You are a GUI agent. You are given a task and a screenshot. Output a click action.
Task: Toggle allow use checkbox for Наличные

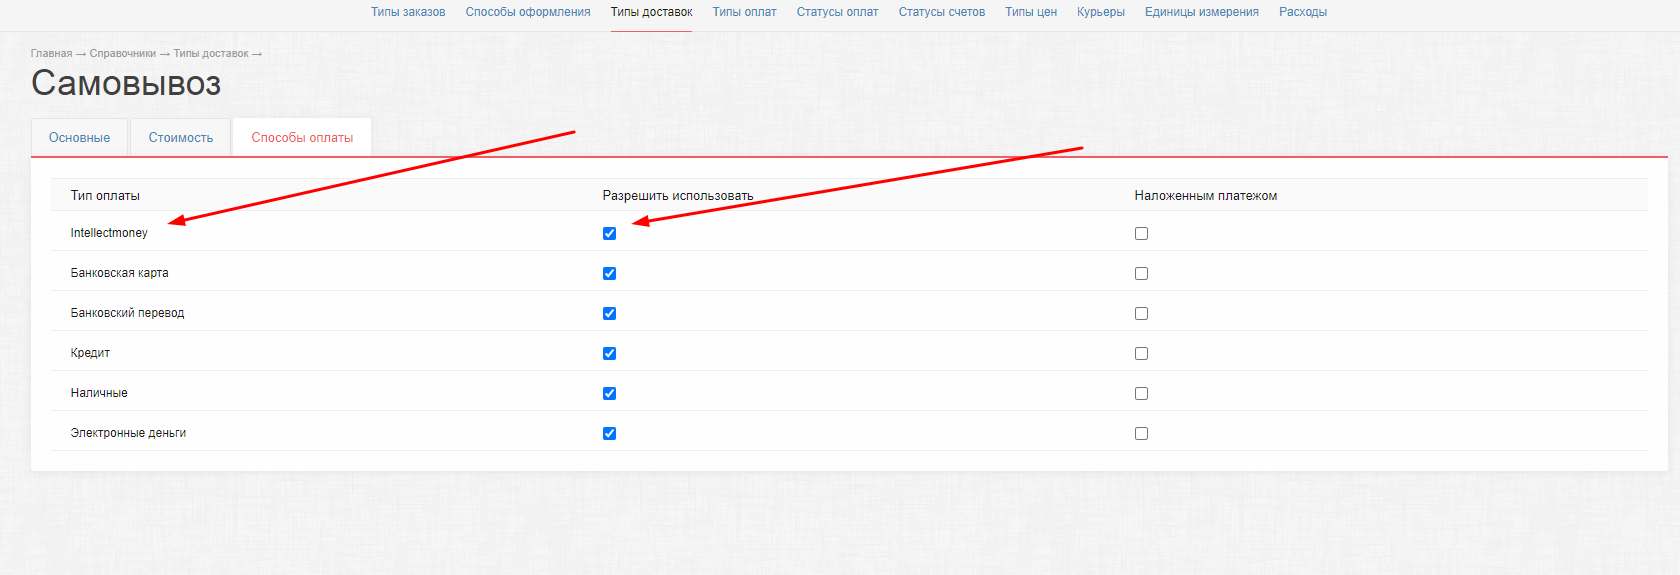tap(609, 393)
